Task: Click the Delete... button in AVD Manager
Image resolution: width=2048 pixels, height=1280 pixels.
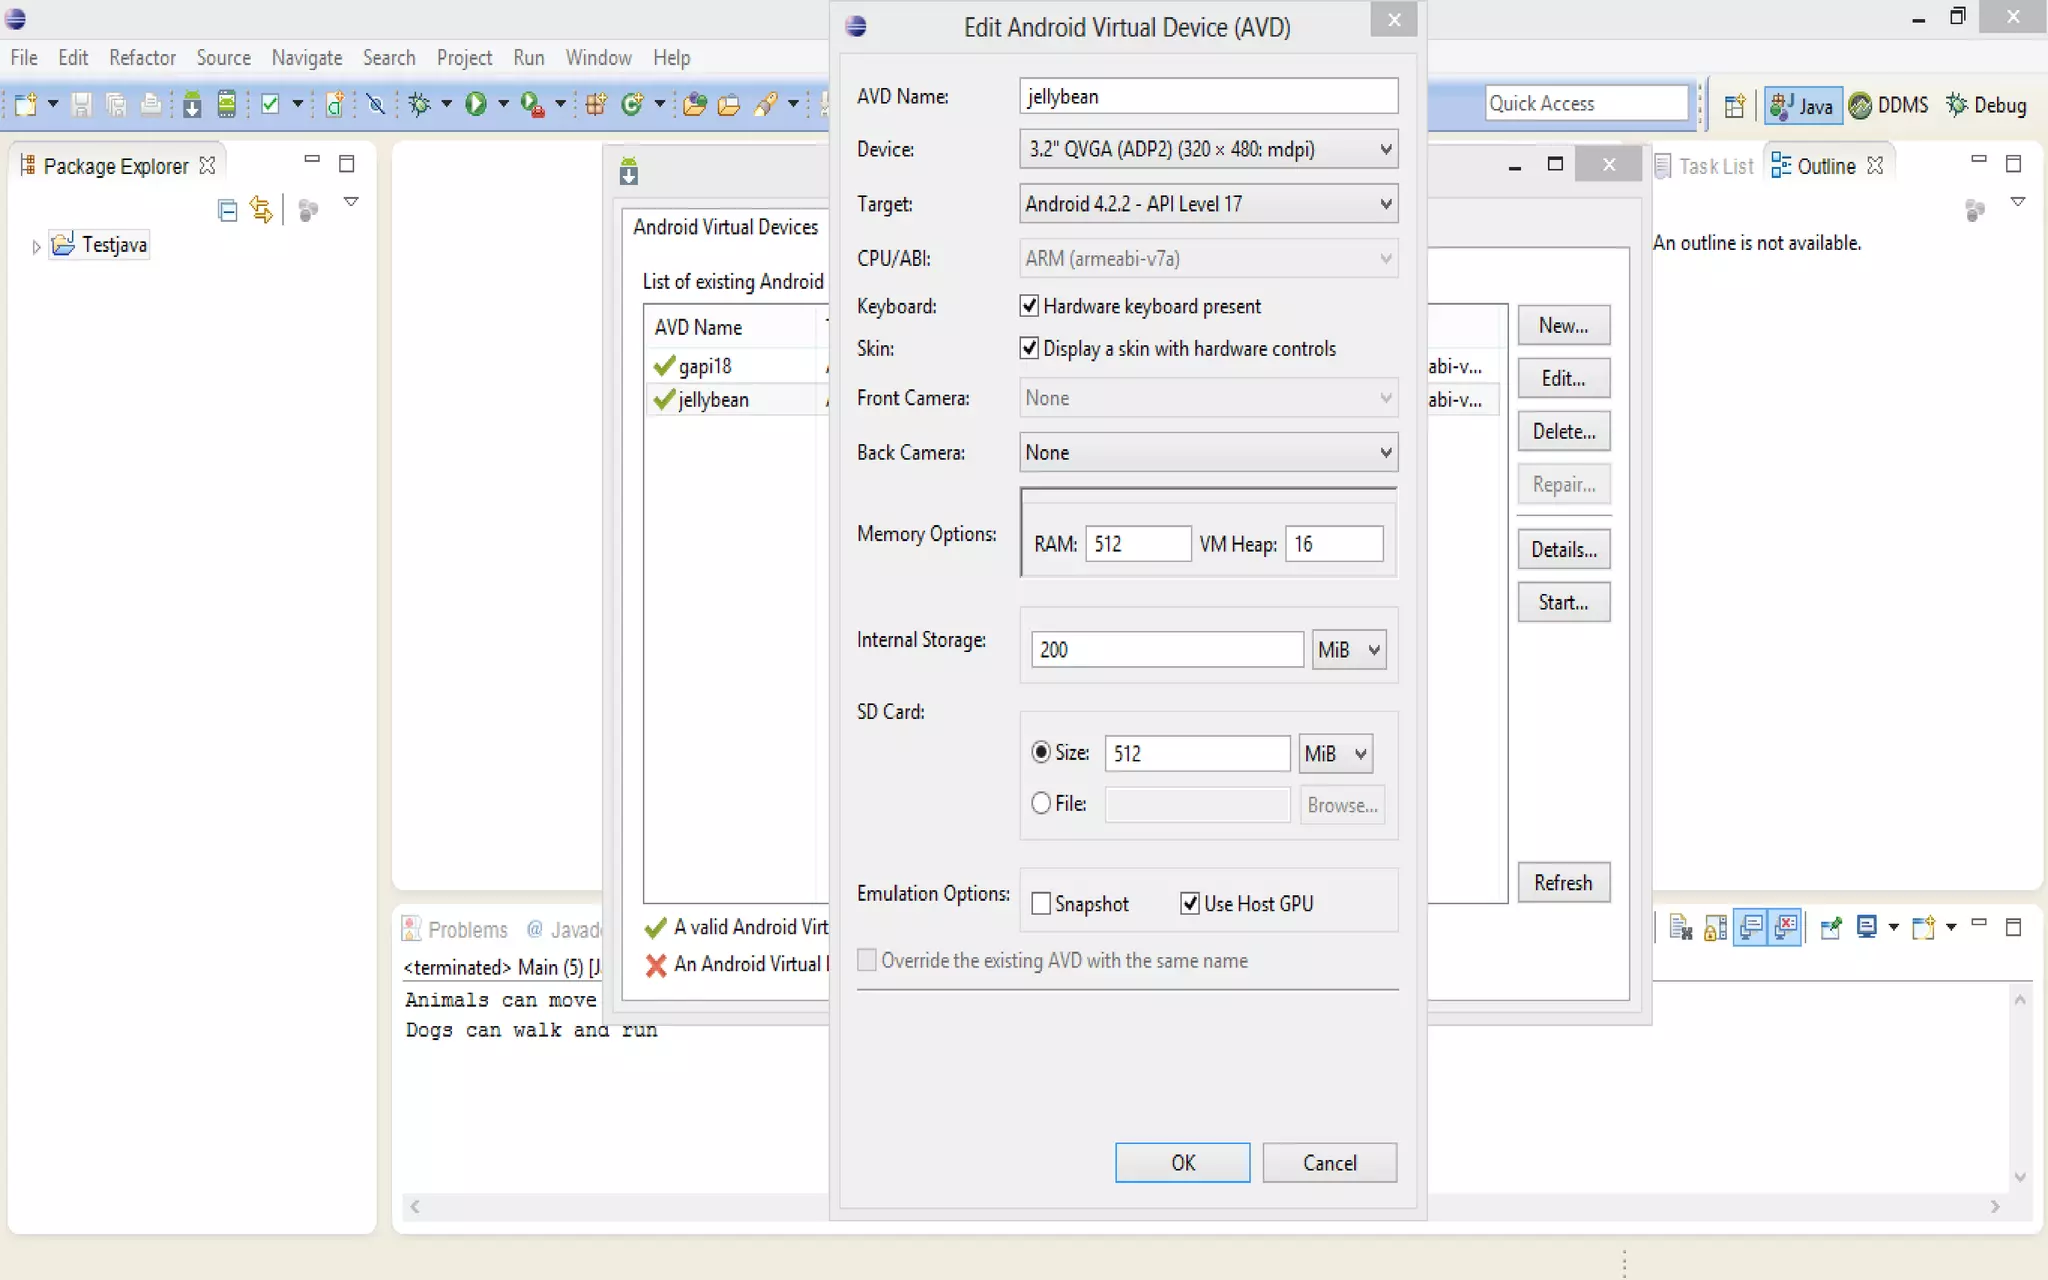Action: [x=1564, y=432]
